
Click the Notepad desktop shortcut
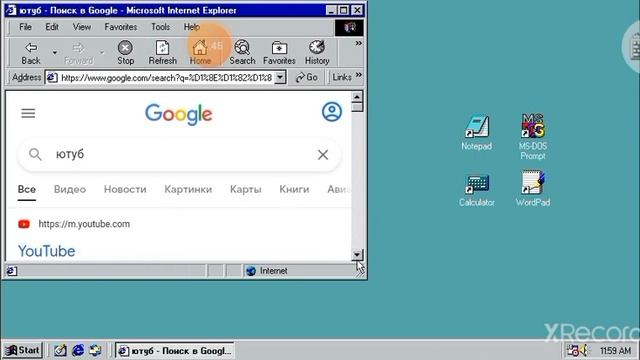[476, 133]
